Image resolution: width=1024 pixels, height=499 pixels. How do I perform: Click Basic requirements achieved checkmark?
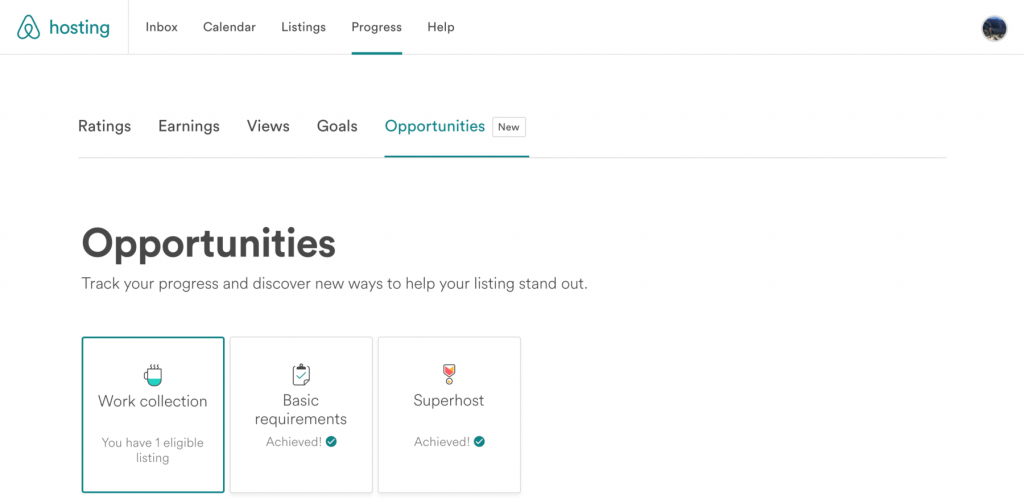331,442
